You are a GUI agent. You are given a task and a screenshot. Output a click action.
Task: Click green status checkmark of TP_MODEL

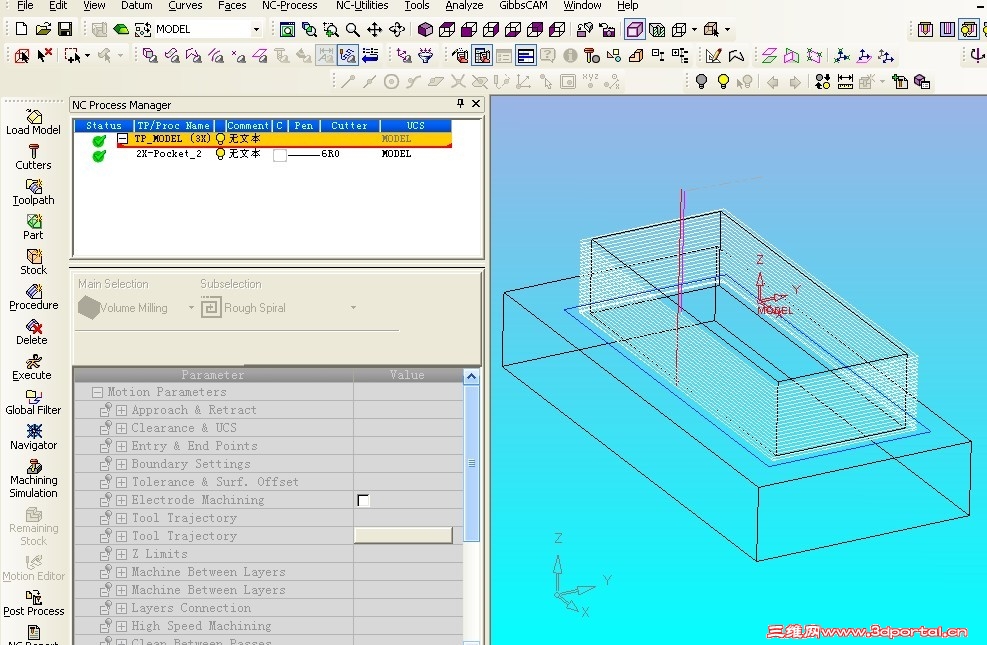(99, 140)
